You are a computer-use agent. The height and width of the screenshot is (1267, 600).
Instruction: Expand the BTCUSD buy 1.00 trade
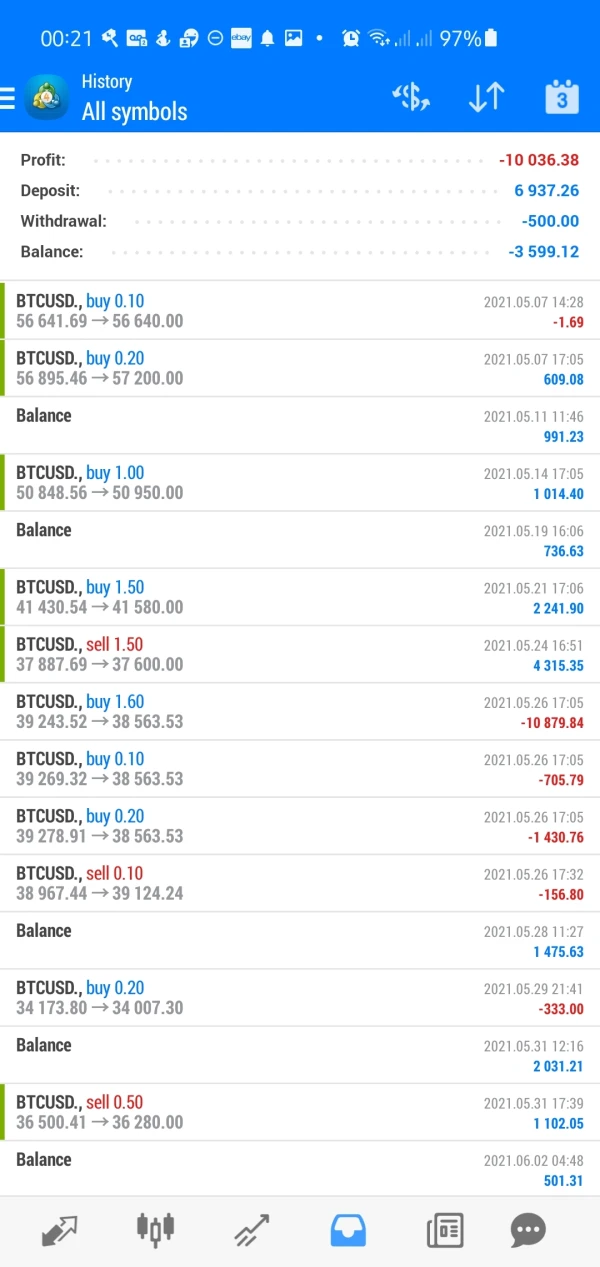click(x=300, y=482)
